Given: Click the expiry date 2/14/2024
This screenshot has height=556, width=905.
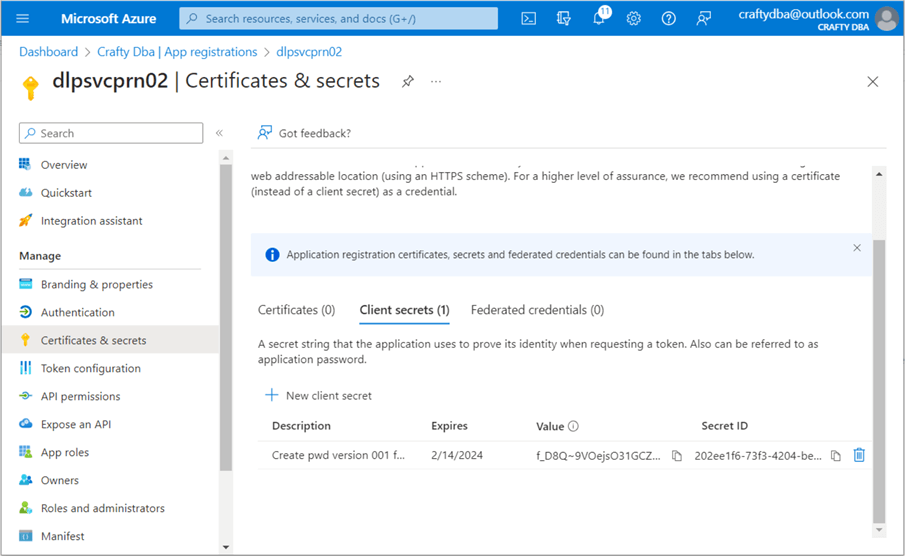Looking at the screenshot, I should 457,456.
